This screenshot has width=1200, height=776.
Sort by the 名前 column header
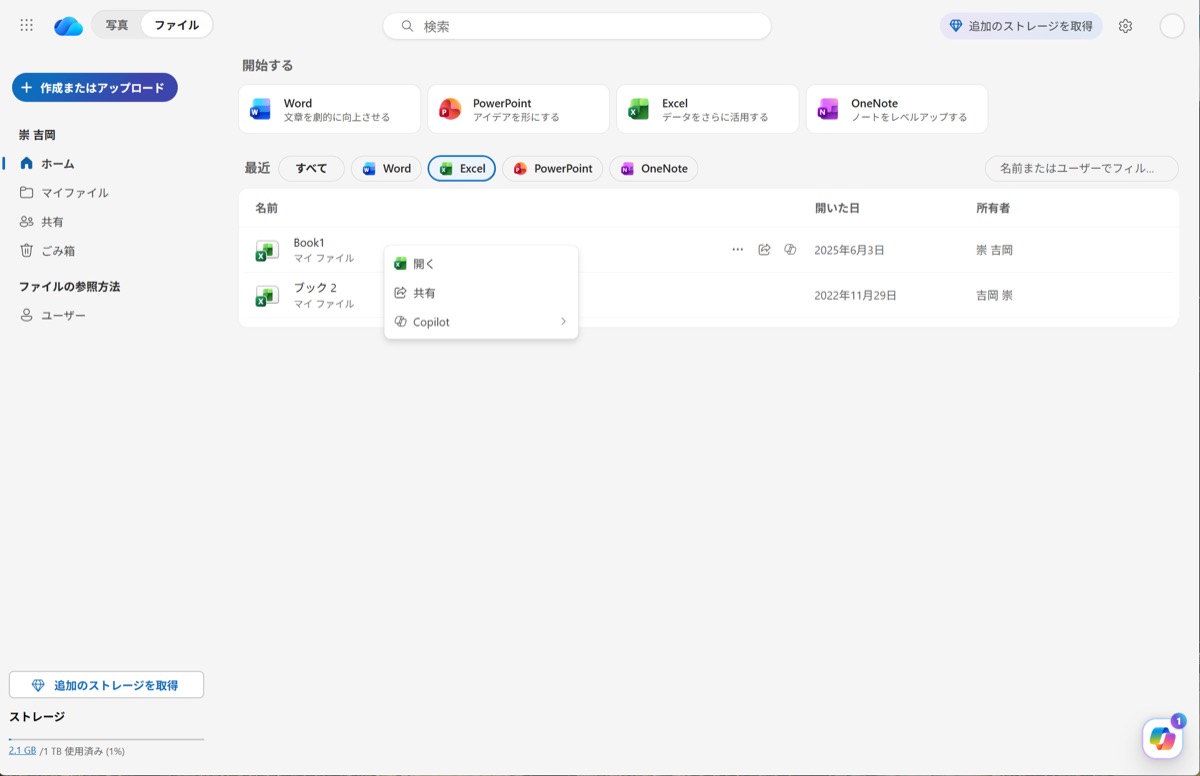pyautogui.click(x=266, y=208)
